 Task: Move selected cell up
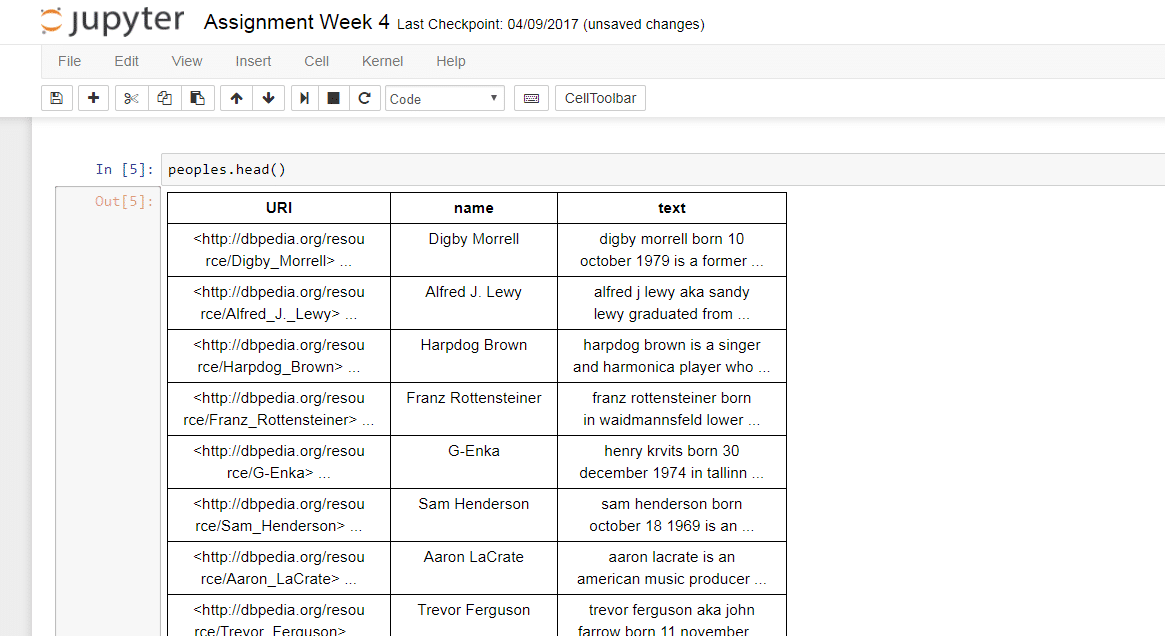[x=236, y=98]
